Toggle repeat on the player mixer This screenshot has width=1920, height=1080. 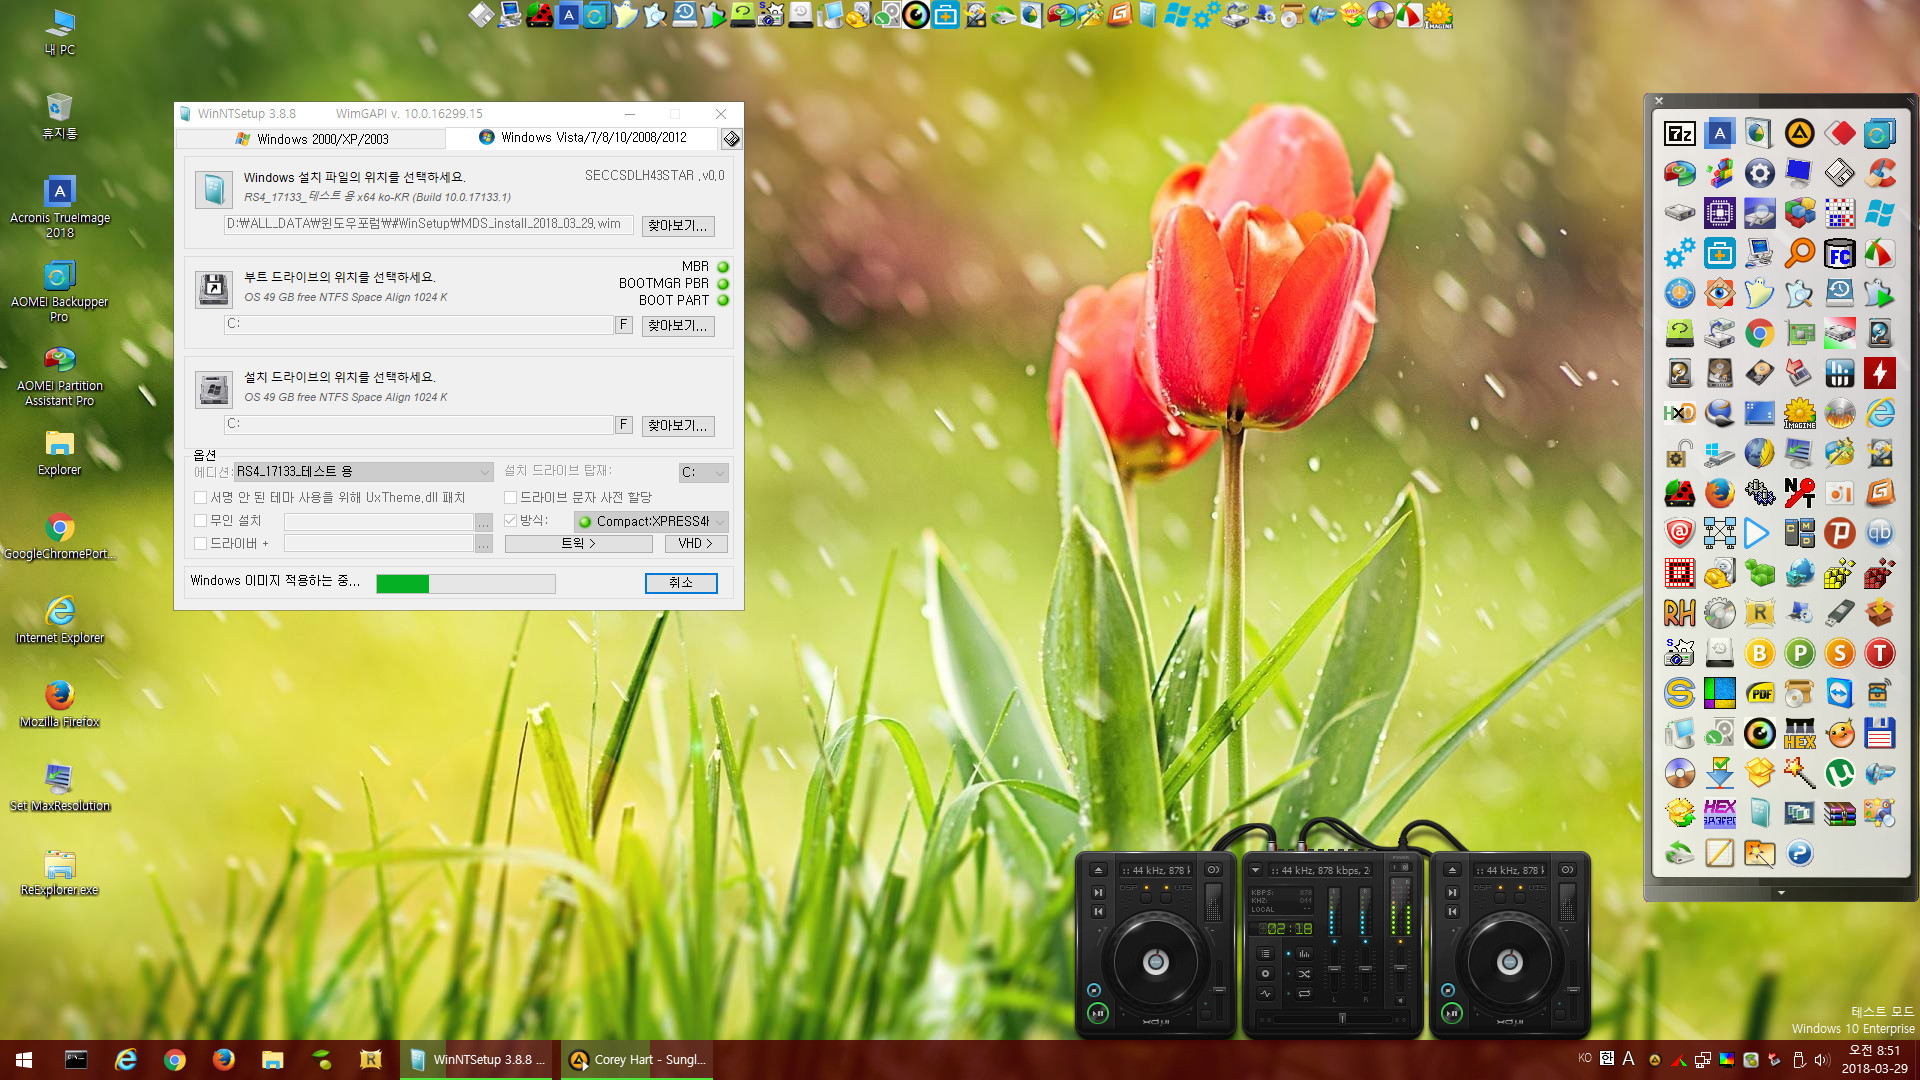click(1304, 994)
